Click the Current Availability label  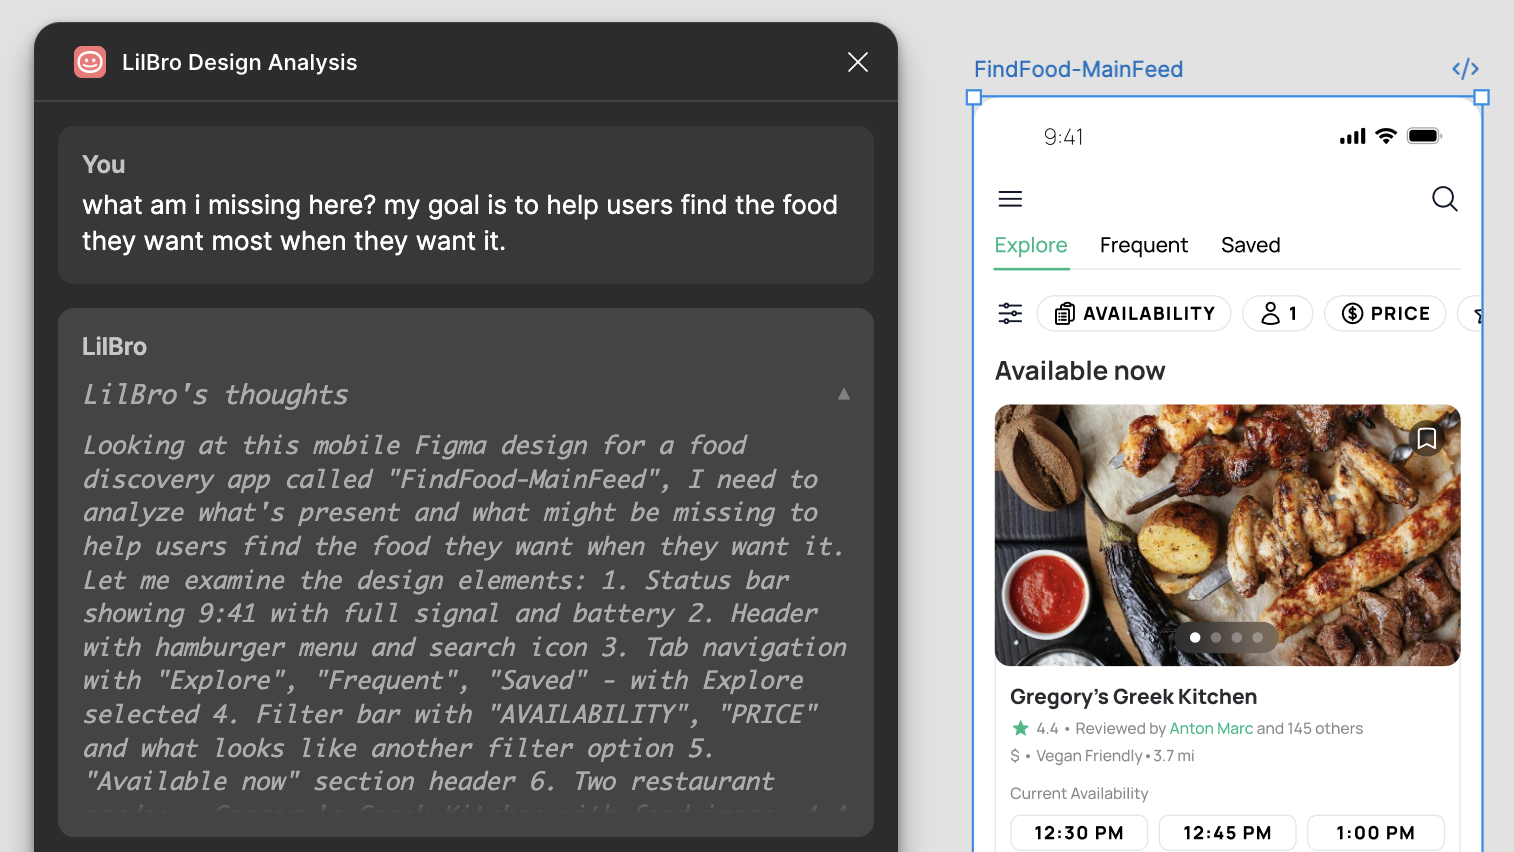pos(1079,793)
